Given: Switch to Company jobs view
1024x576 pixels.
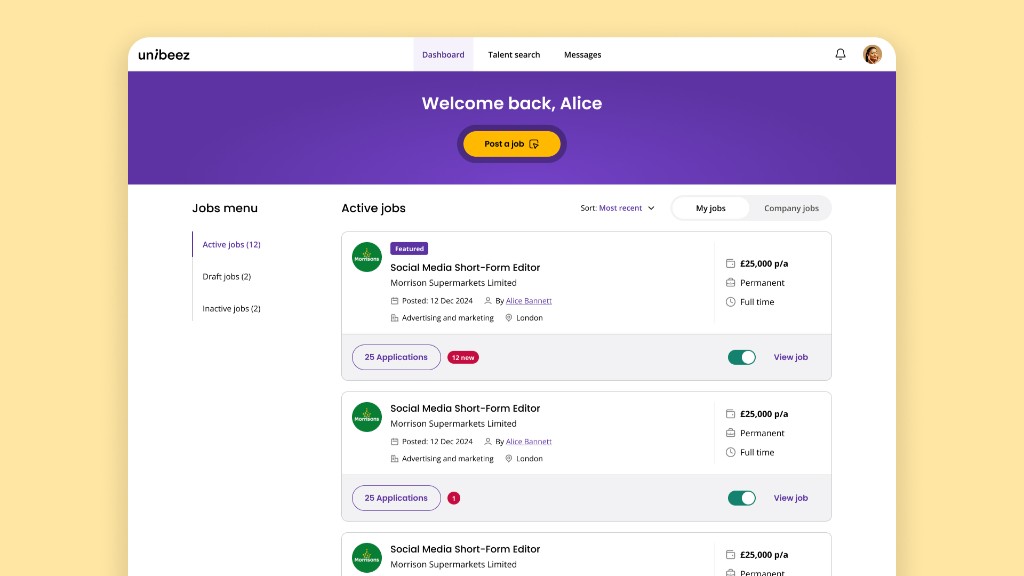Looking at the screenshot, I should [791, 208].
